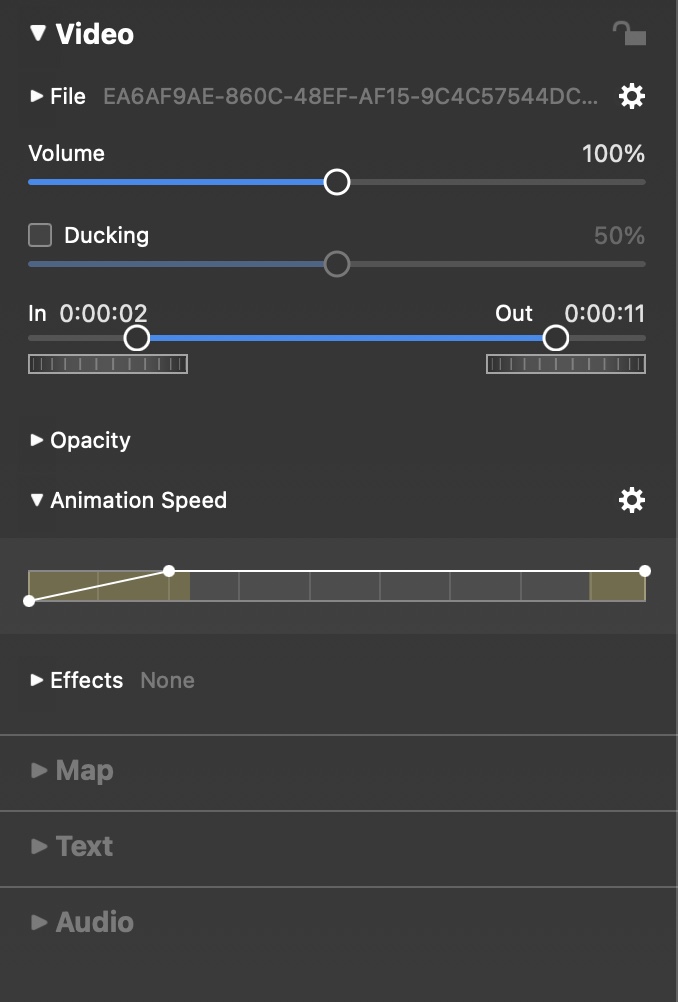Open the Animation Speed gear menu
This screenshot has height=1002, width=678.
click(632, 500)
